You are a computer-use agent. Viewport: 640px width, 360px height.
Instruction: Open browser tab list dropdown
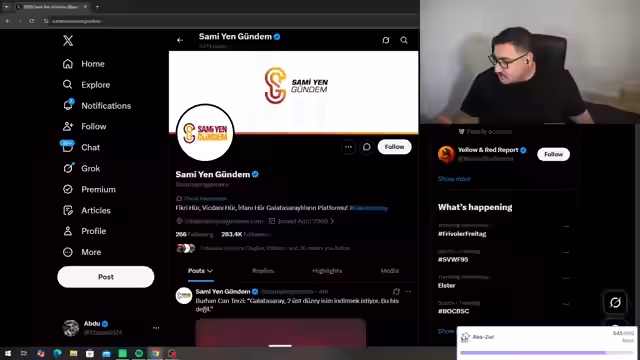coord(6,7)
